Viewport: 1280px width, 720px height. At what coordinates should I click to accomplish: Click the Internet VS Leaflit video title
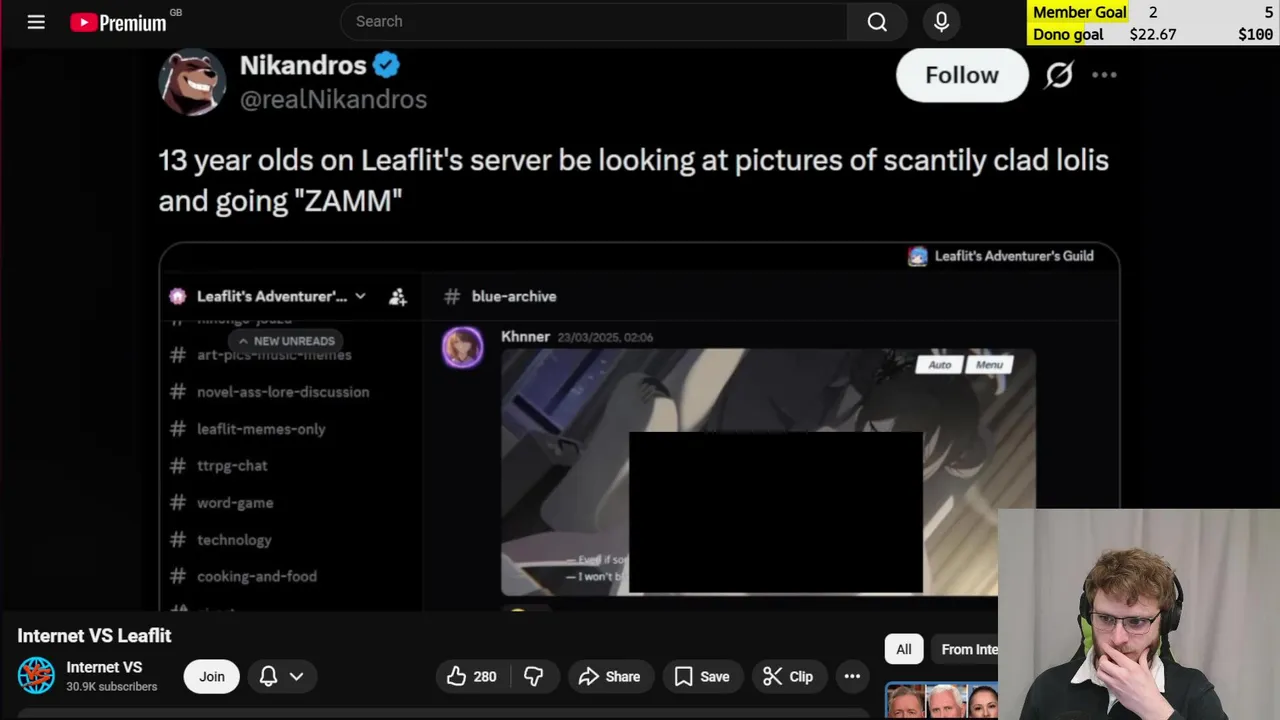pos(94,636)
